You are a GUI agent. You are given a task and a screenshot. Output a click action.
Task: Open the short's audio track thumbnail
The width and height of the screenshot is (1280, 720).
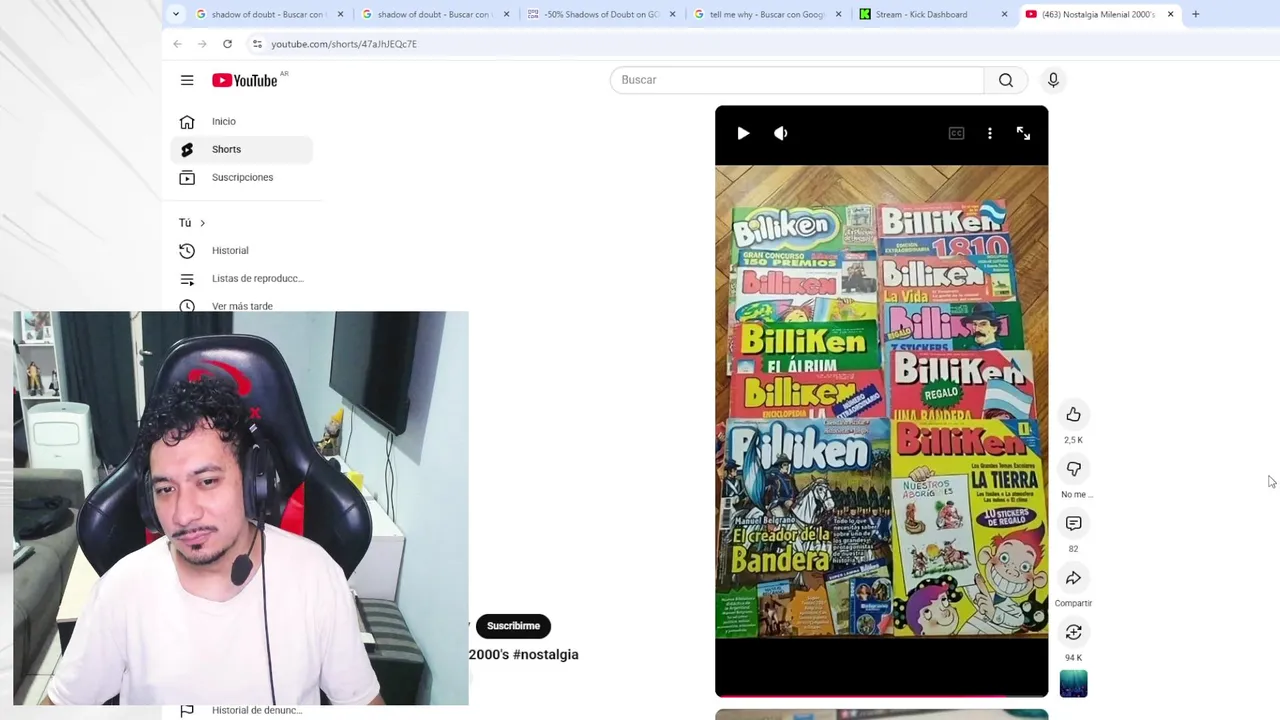click(x=1073, y=684)
